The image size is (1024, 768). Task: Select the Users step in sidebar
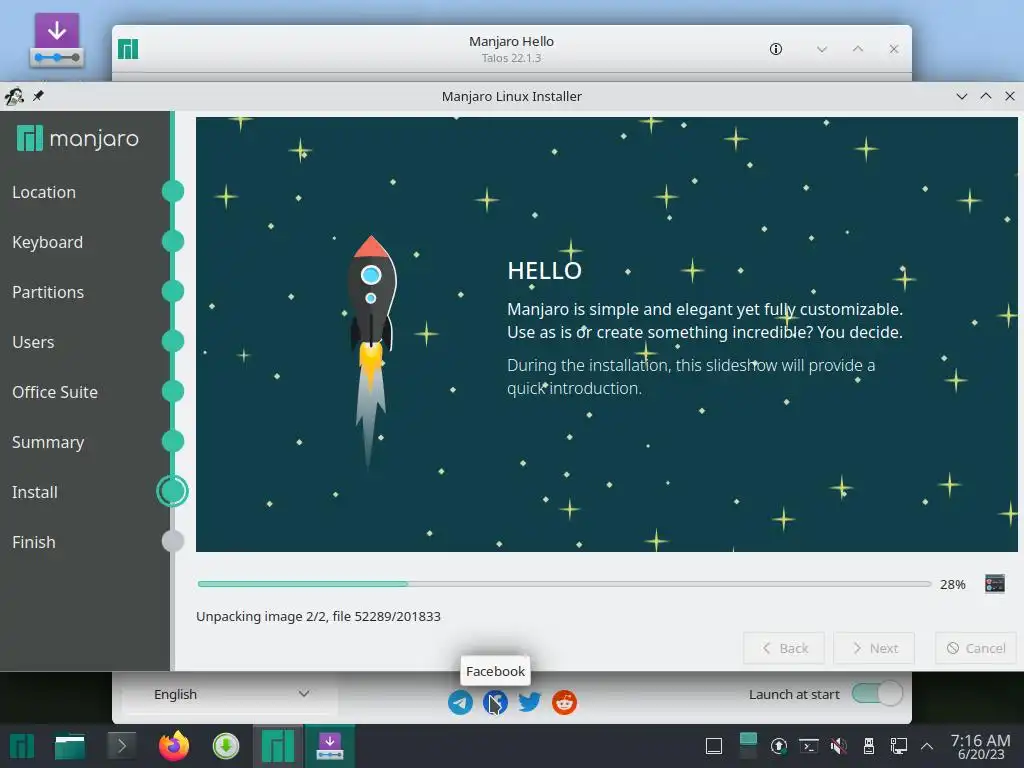[x=33, y=342]
